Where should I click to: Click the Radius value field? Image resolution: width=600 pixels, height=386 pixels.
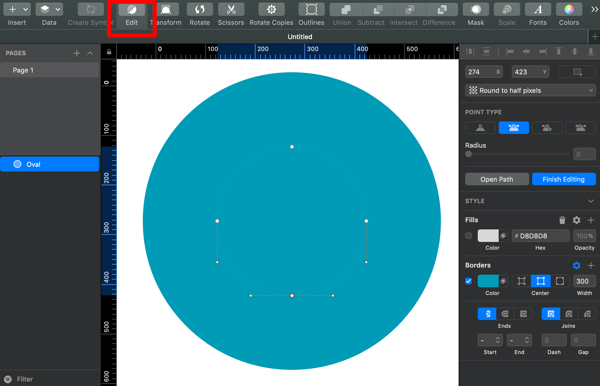tap(584, 154)
